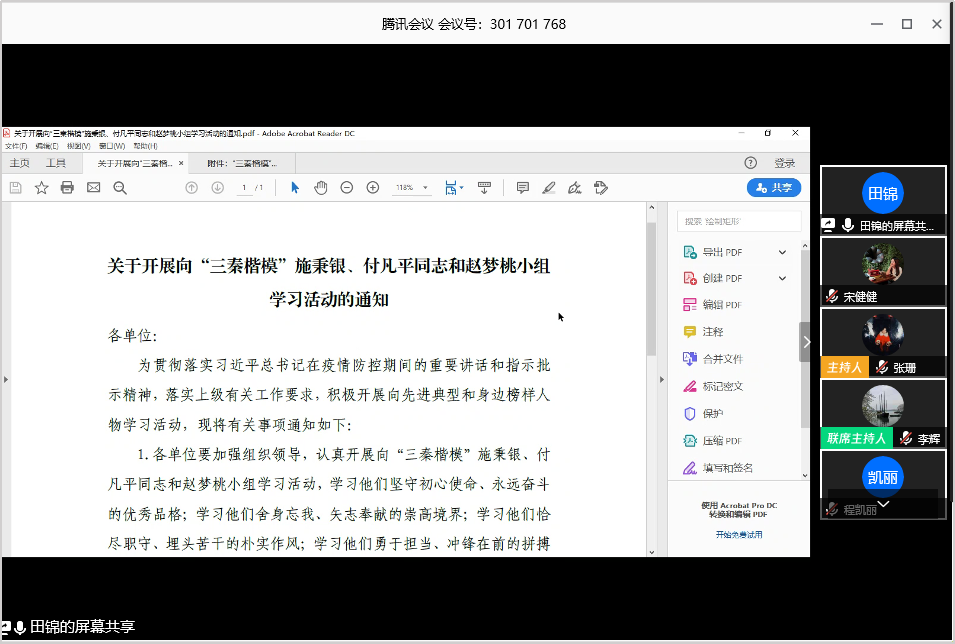Go to next page arrow icon
Screen dimensions: 955x644
coord(217,188)
